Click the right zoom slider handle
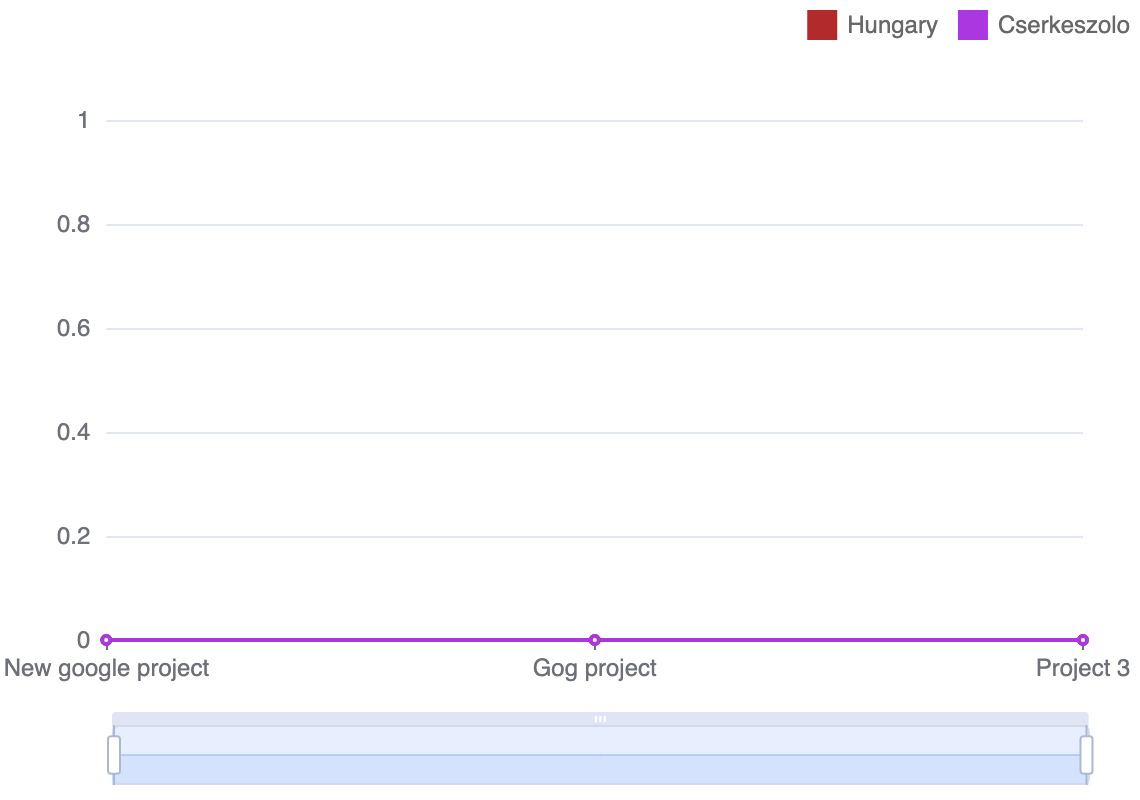 click(1086, 755)
